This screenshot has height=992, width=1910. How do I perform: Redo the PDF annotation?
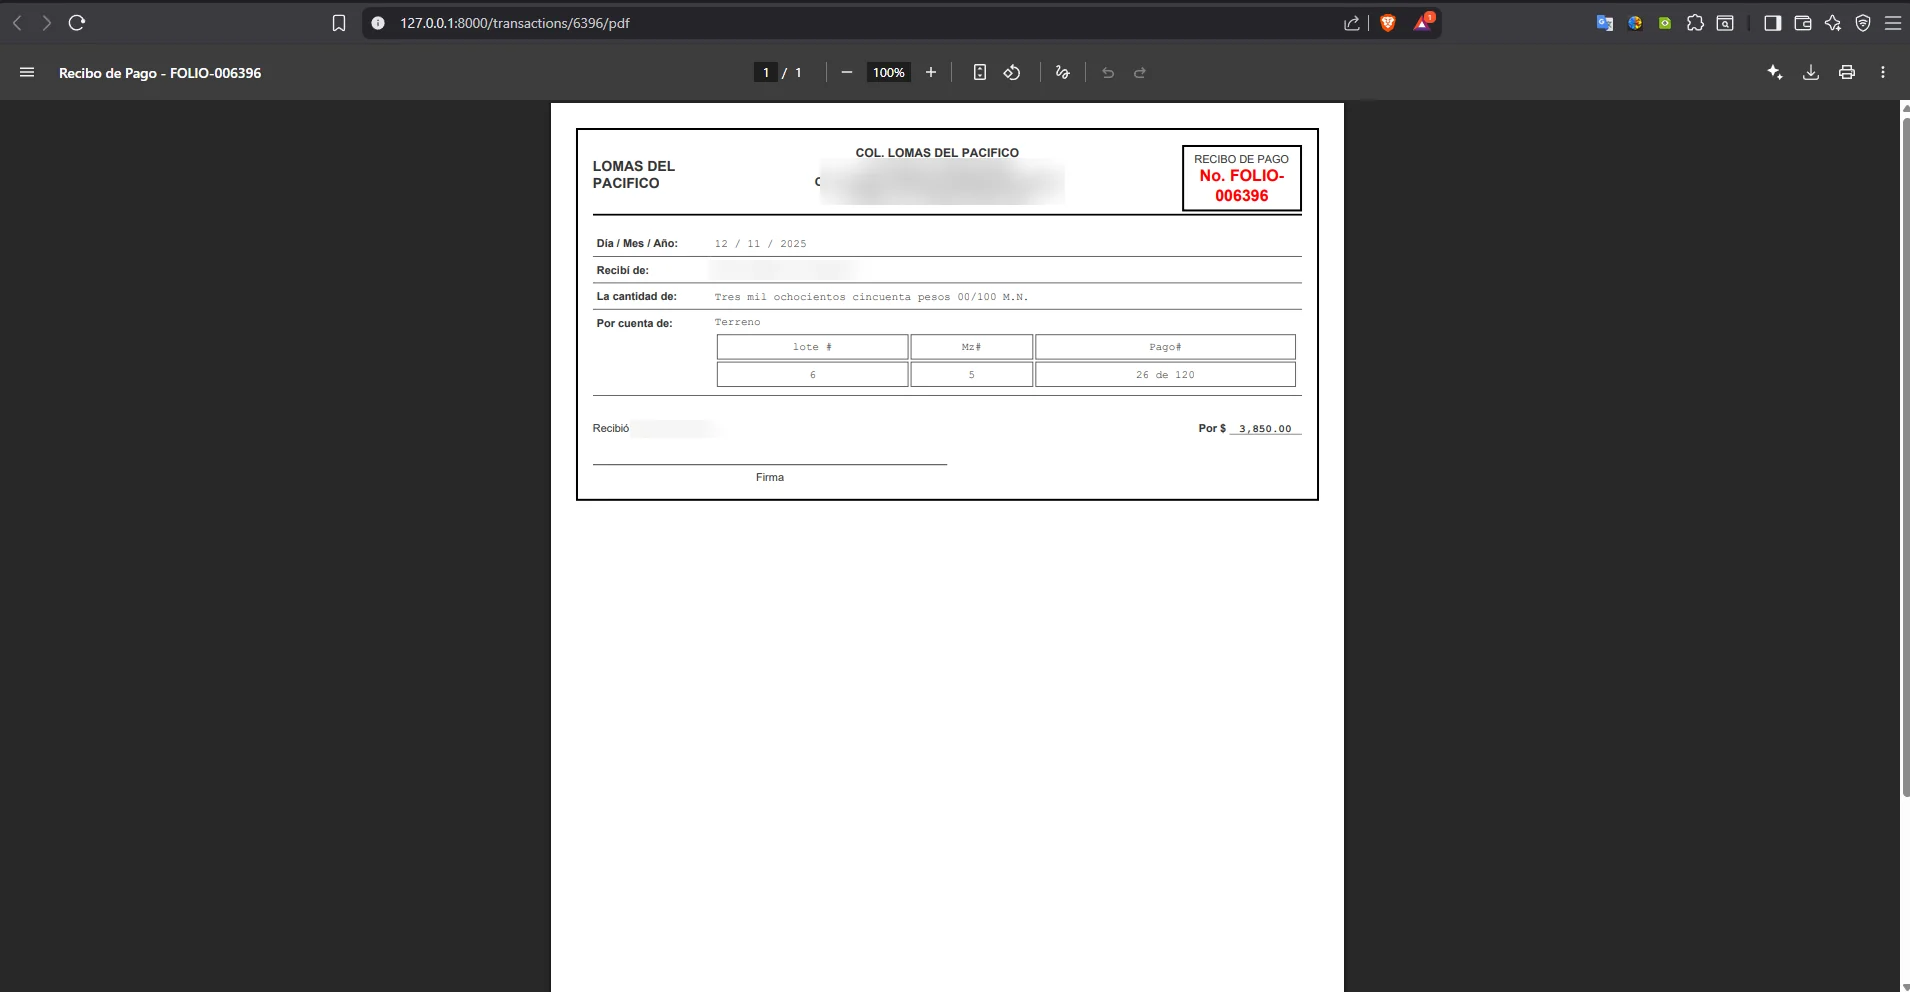pos(1140,72)
